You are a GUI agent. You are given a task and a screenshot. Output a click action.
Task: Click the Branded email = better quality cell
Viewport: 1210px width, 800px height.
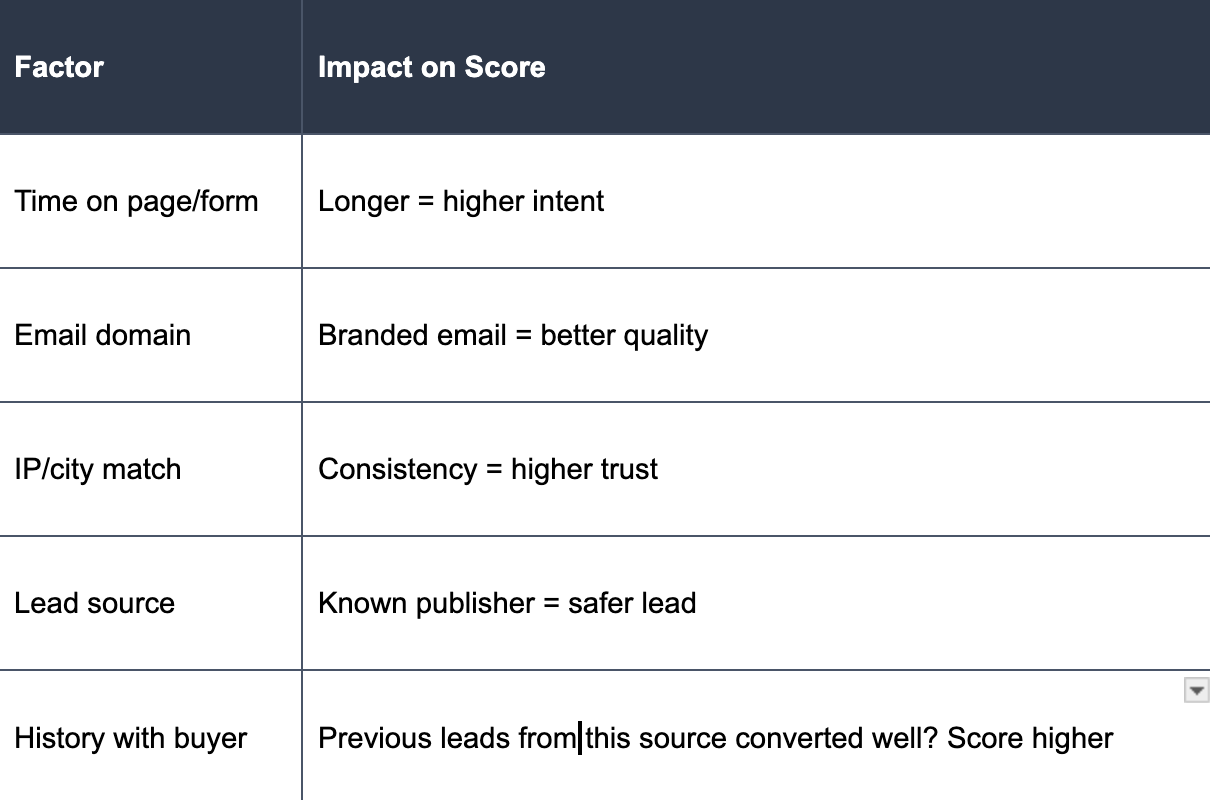tap(756, 335)
